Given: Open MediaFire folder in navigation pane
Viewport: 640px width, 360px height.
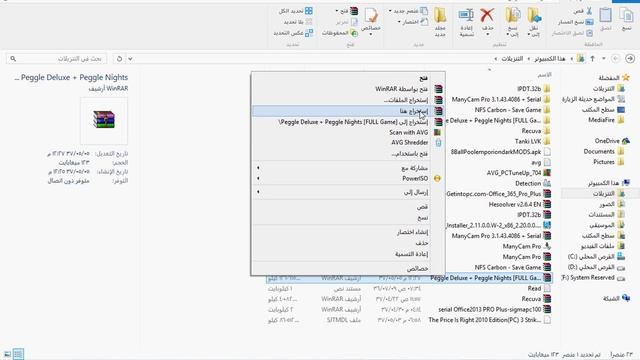Looking at the screenshot, I should (x=606, y=120).
